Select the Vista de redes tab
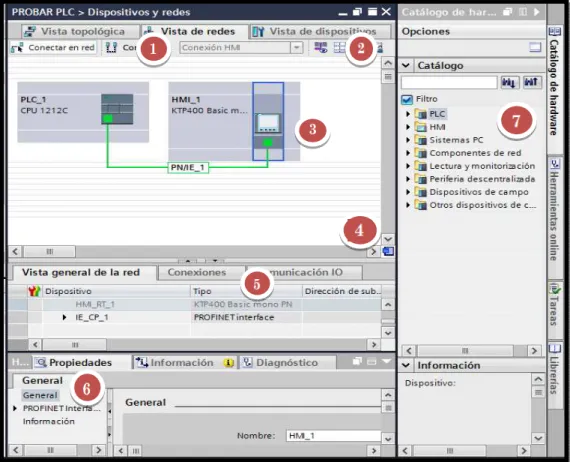The width and height of the screenshot is (570, 462). pos(194,32)
